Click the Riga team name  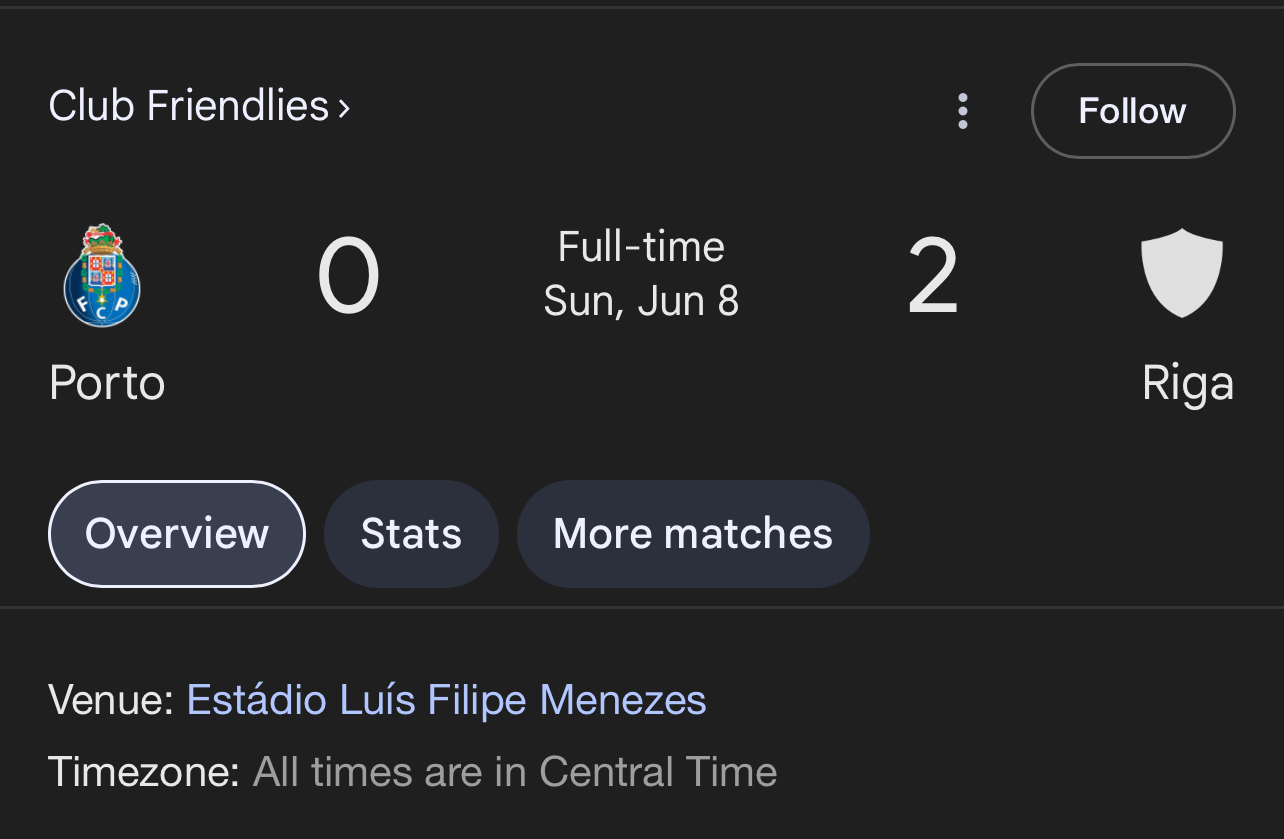pyautogui.click(x=1188, y=385)
